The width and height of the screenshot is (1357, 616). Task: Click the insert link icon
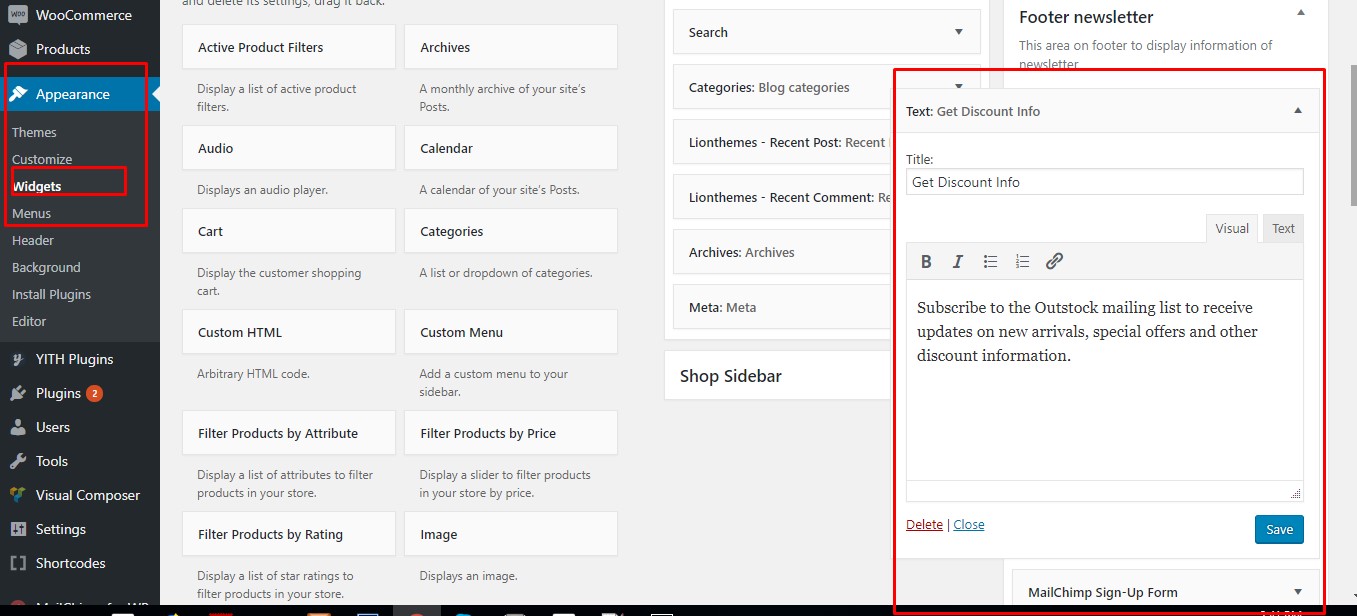[1054, 262]
